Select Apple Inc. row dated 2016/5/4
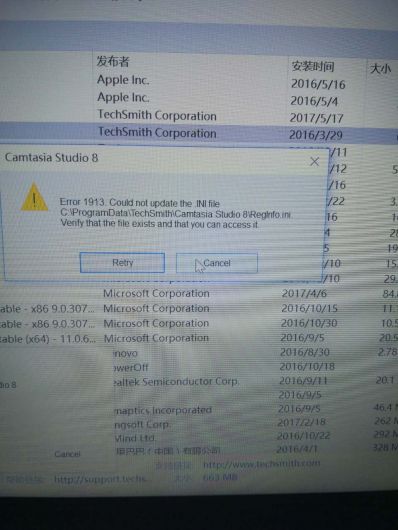398x530 pixels. 199,99
